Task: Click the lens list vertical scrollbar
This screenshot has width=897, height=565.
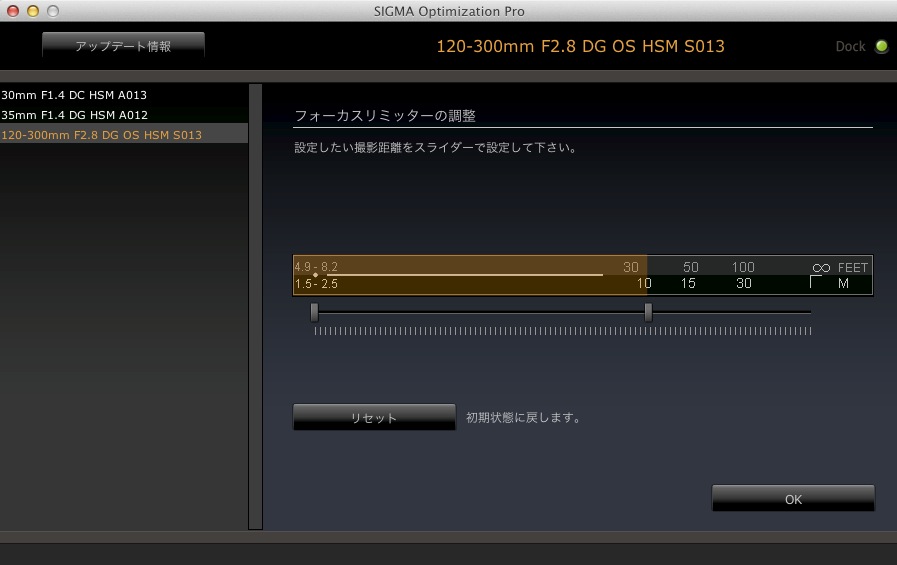Action: point(255,307)
